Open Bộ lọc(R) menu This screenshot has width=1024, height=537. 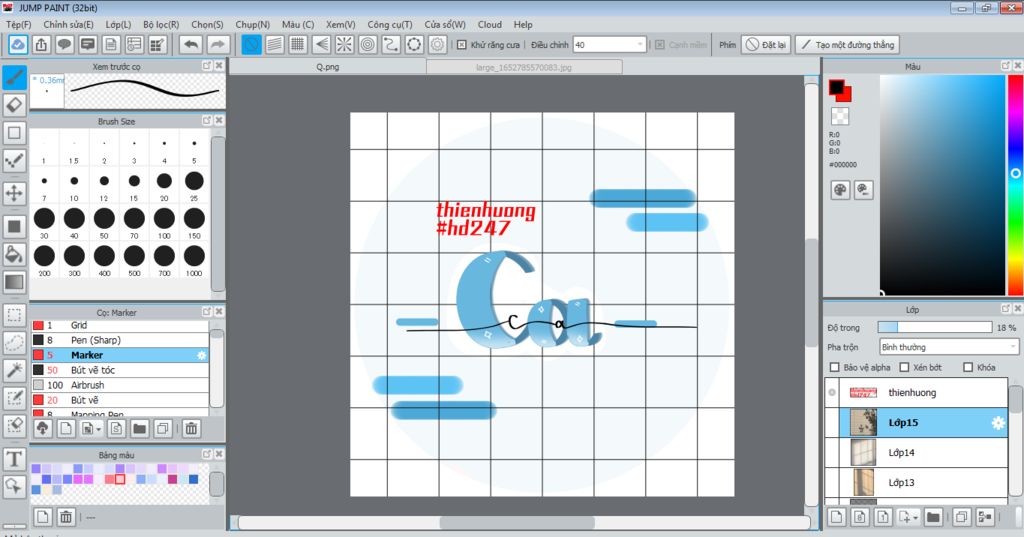[161, 24]
